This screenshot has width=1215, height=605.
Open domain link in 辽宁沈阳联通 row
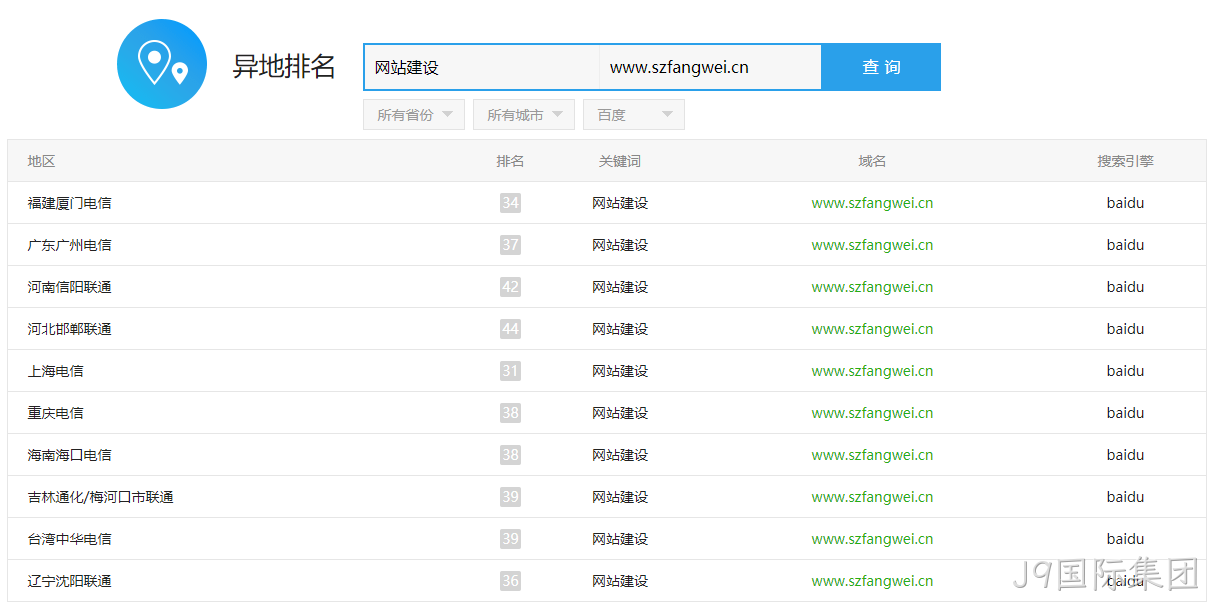(872, 581)
